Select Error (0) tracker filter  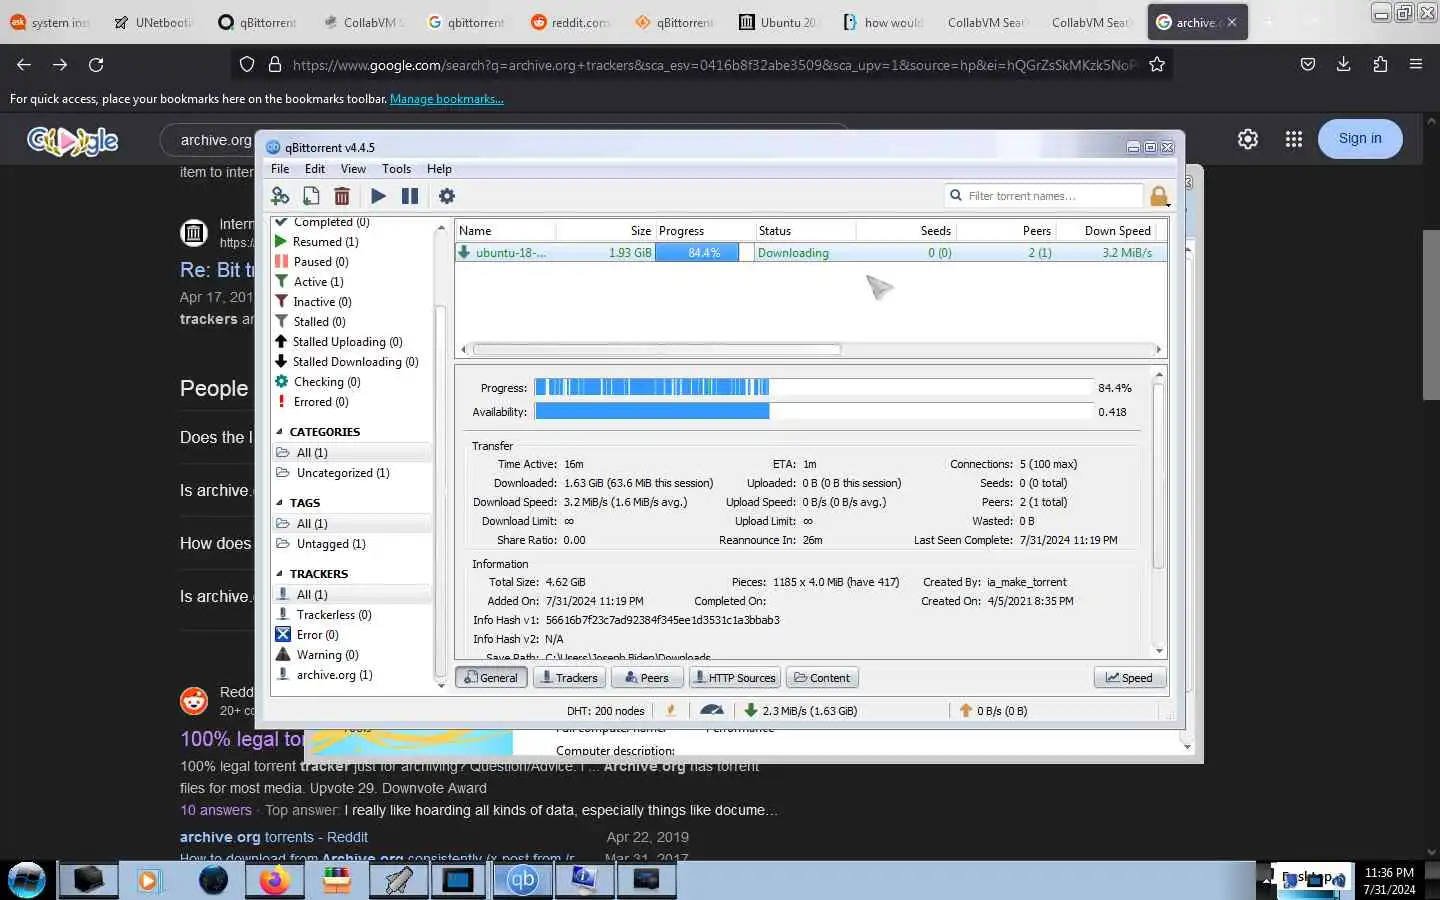pyautogui.click(x=317, y=635)
